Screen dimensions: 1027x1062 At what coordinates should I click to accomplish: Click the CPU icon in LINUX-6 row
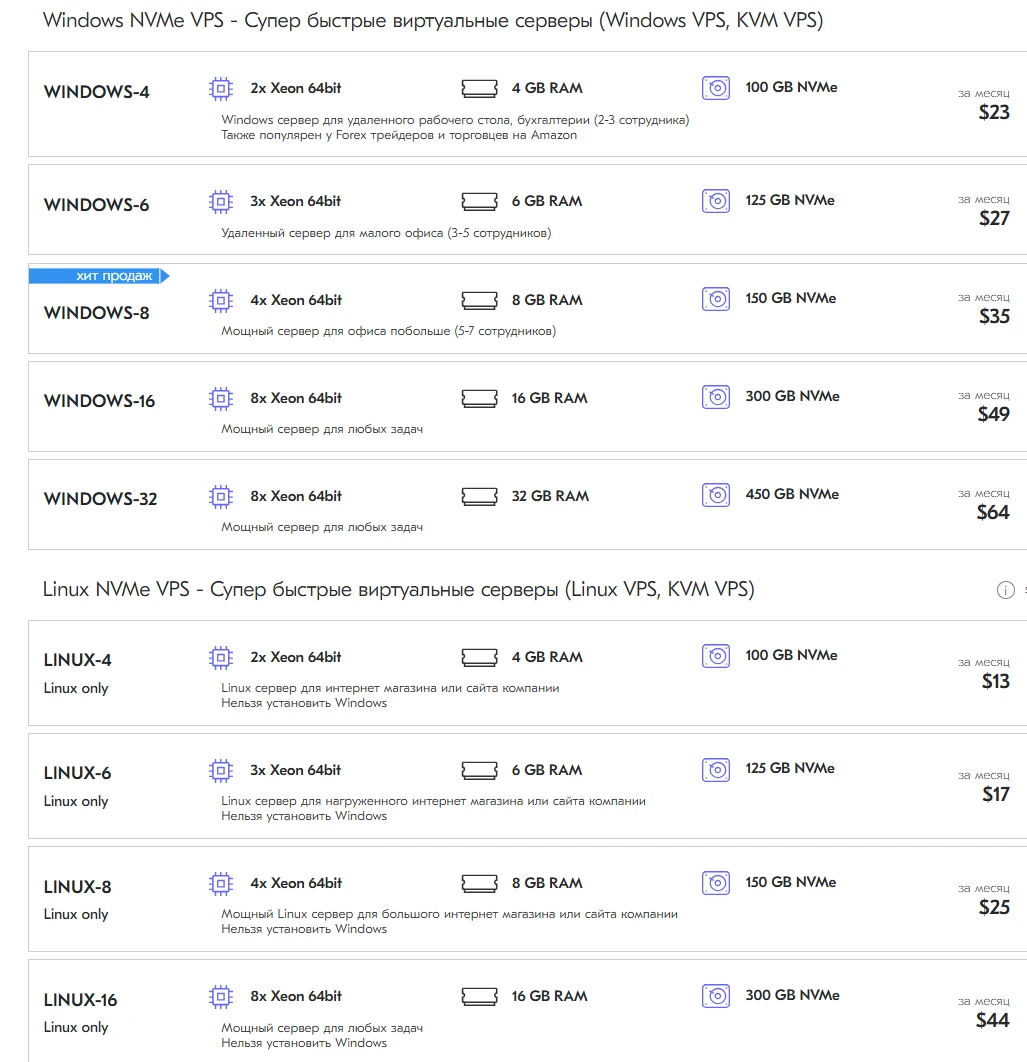pyautogui.click(x=220, y=770)
